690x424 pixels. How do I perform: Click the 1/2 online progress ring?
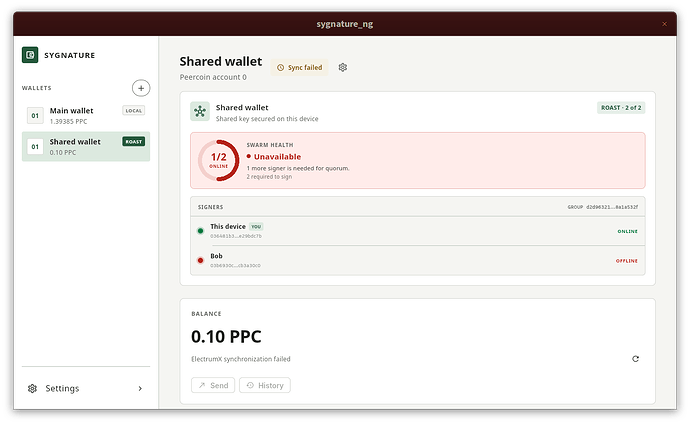click(218, 161)
